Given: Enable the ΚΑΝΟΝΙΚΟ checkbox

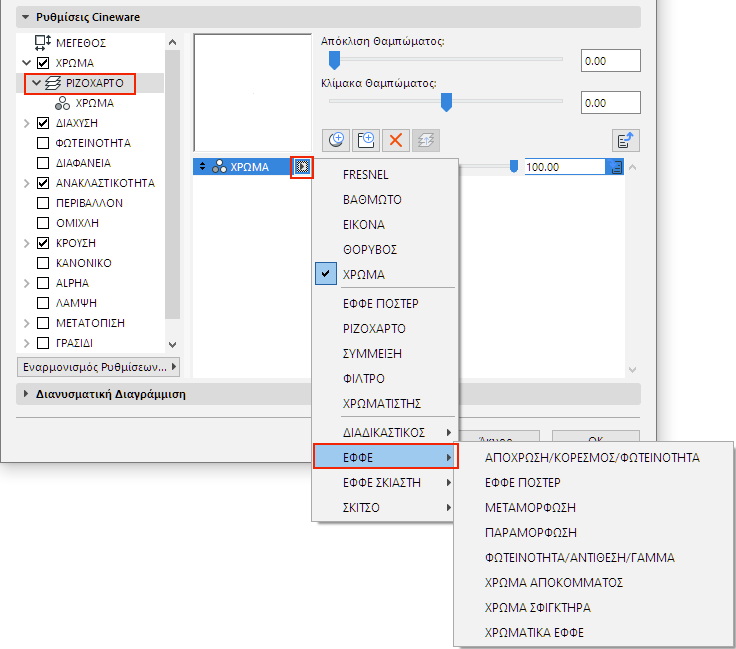Looking at the screenshot, I should [43, 263].
